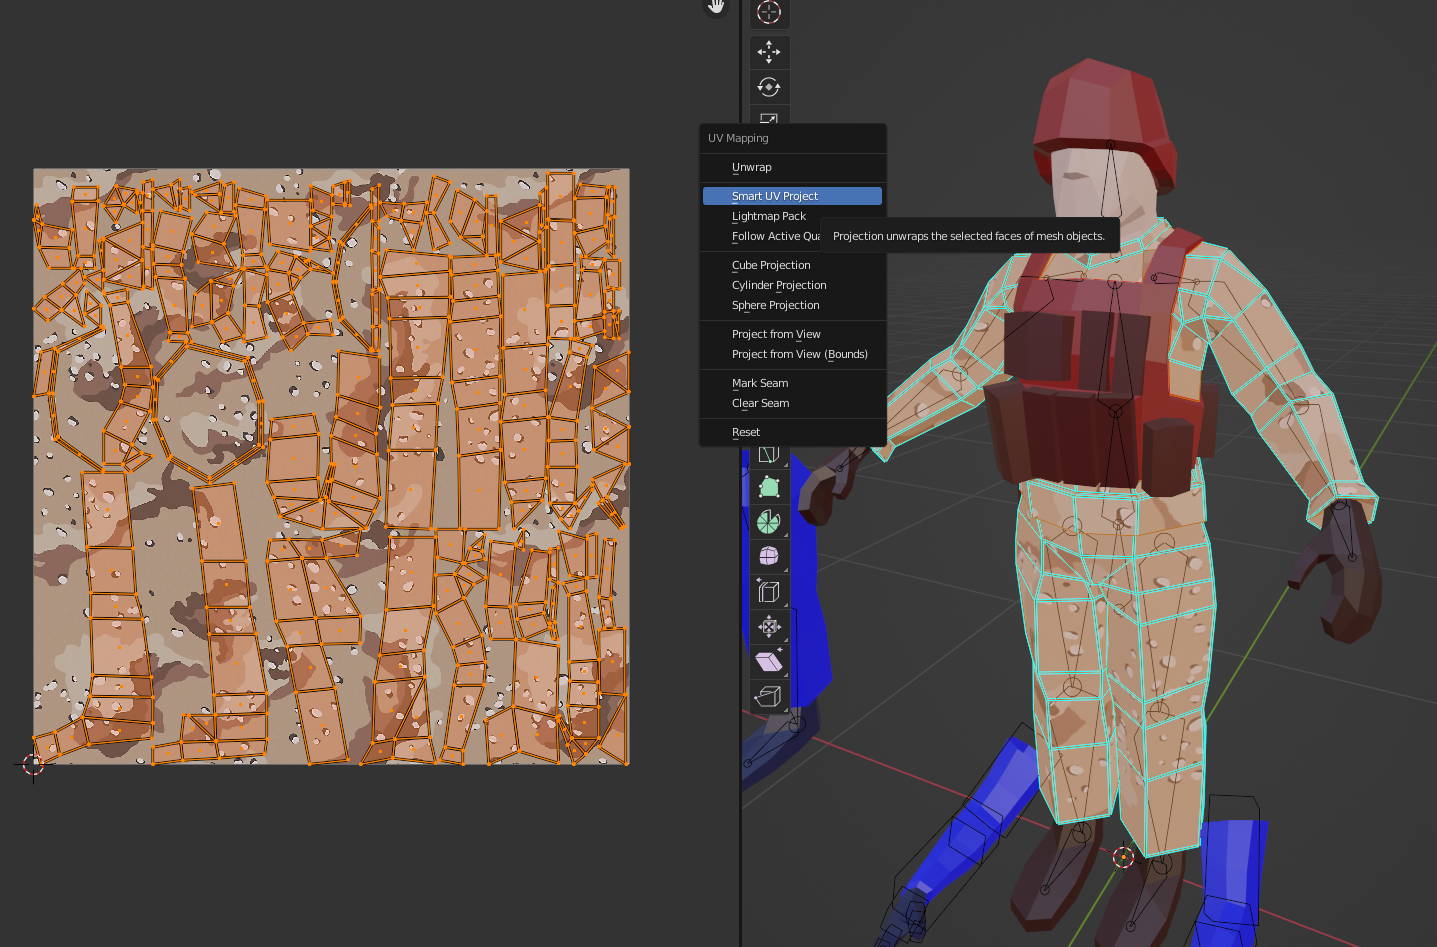Activate the Shear tool
This screenshot has width=1437, height=947.
[768, 661]
